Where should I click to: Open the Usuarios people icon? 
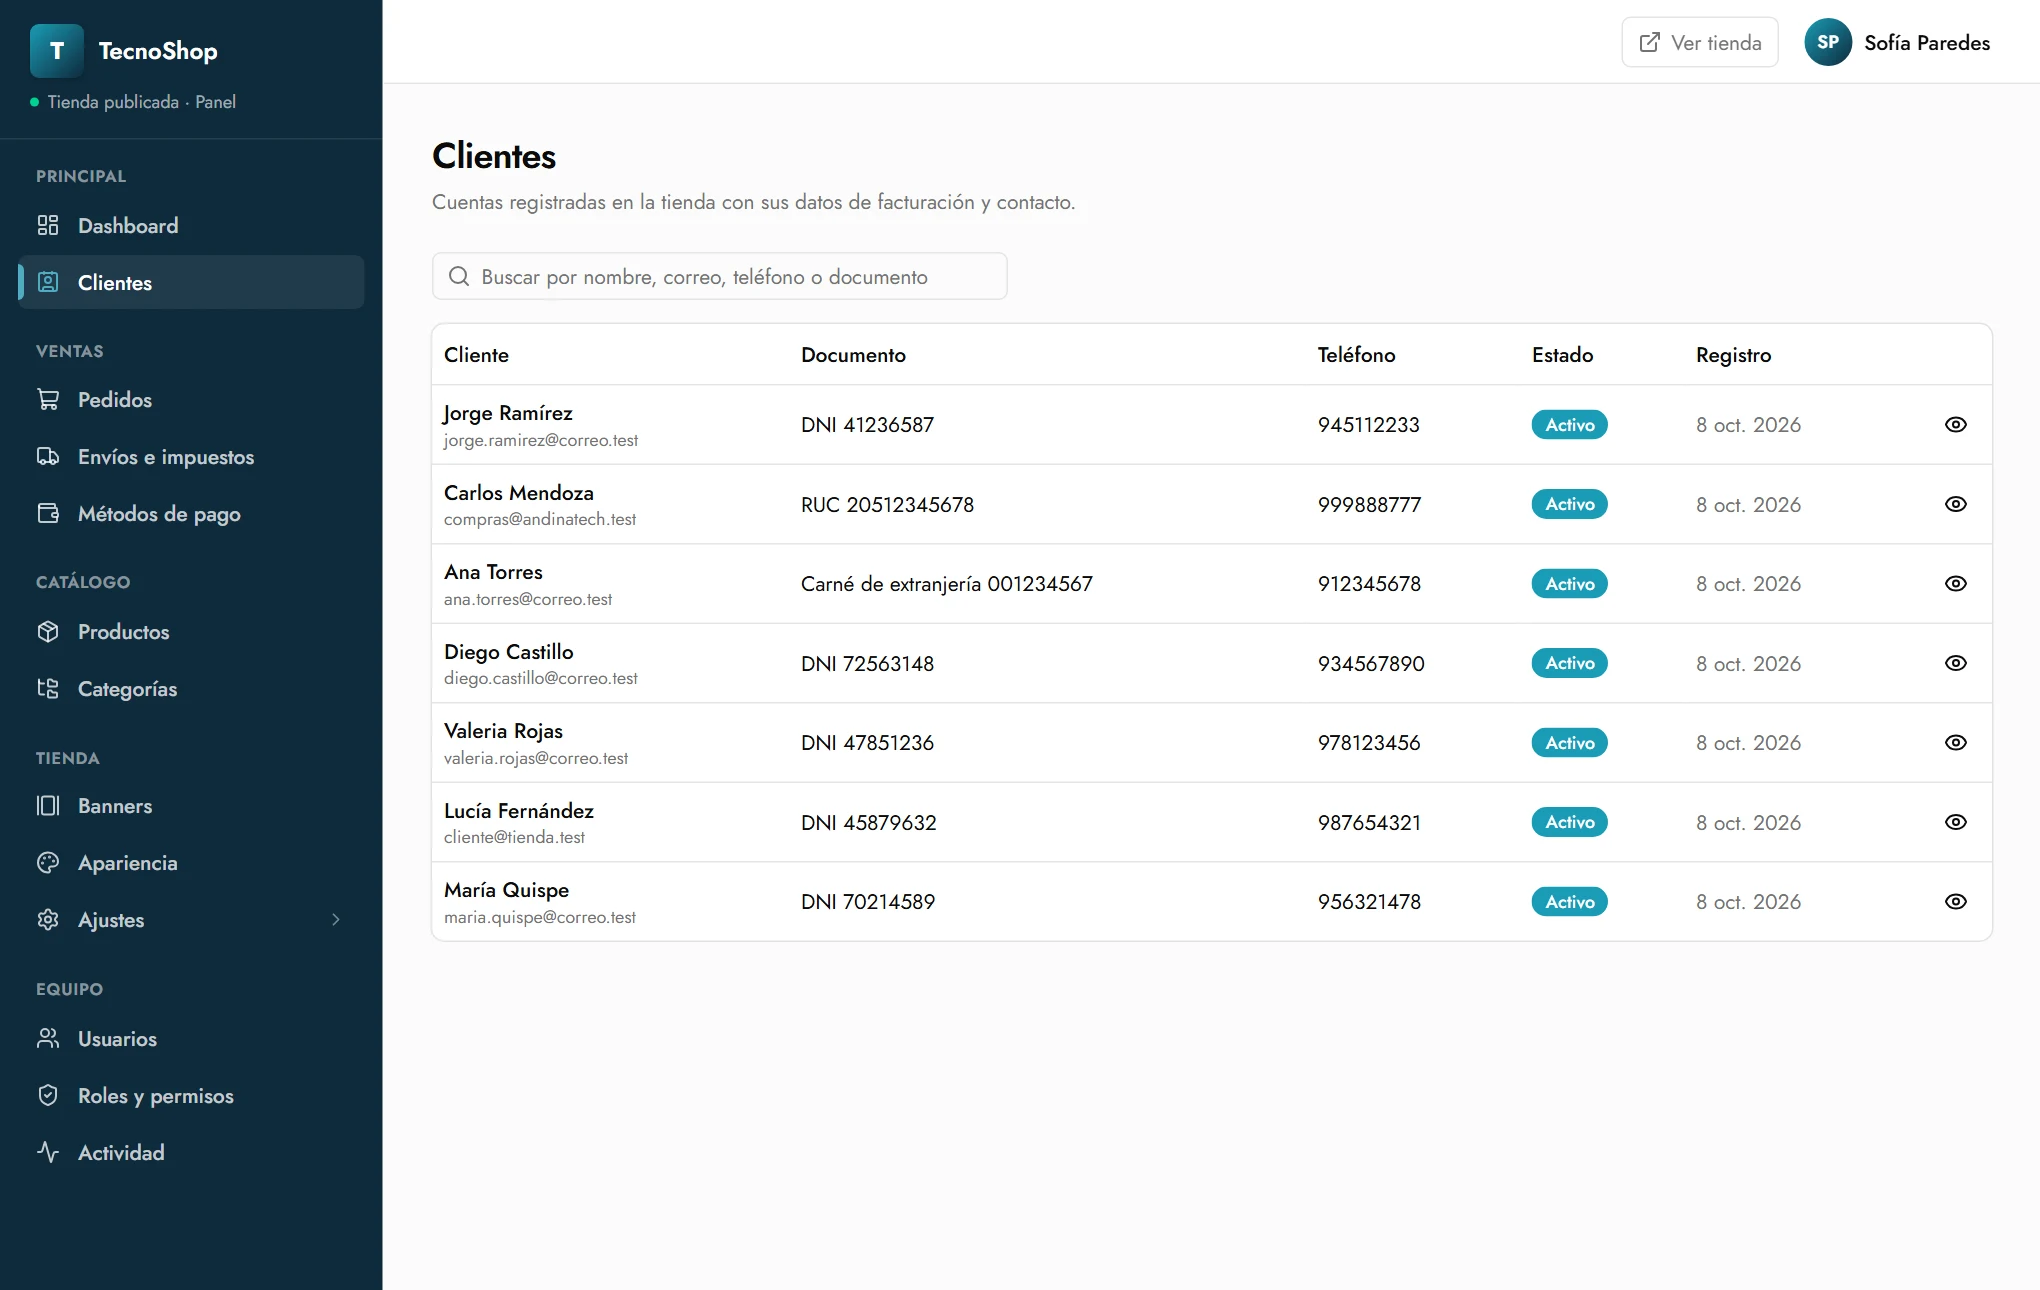[48, 1038]
